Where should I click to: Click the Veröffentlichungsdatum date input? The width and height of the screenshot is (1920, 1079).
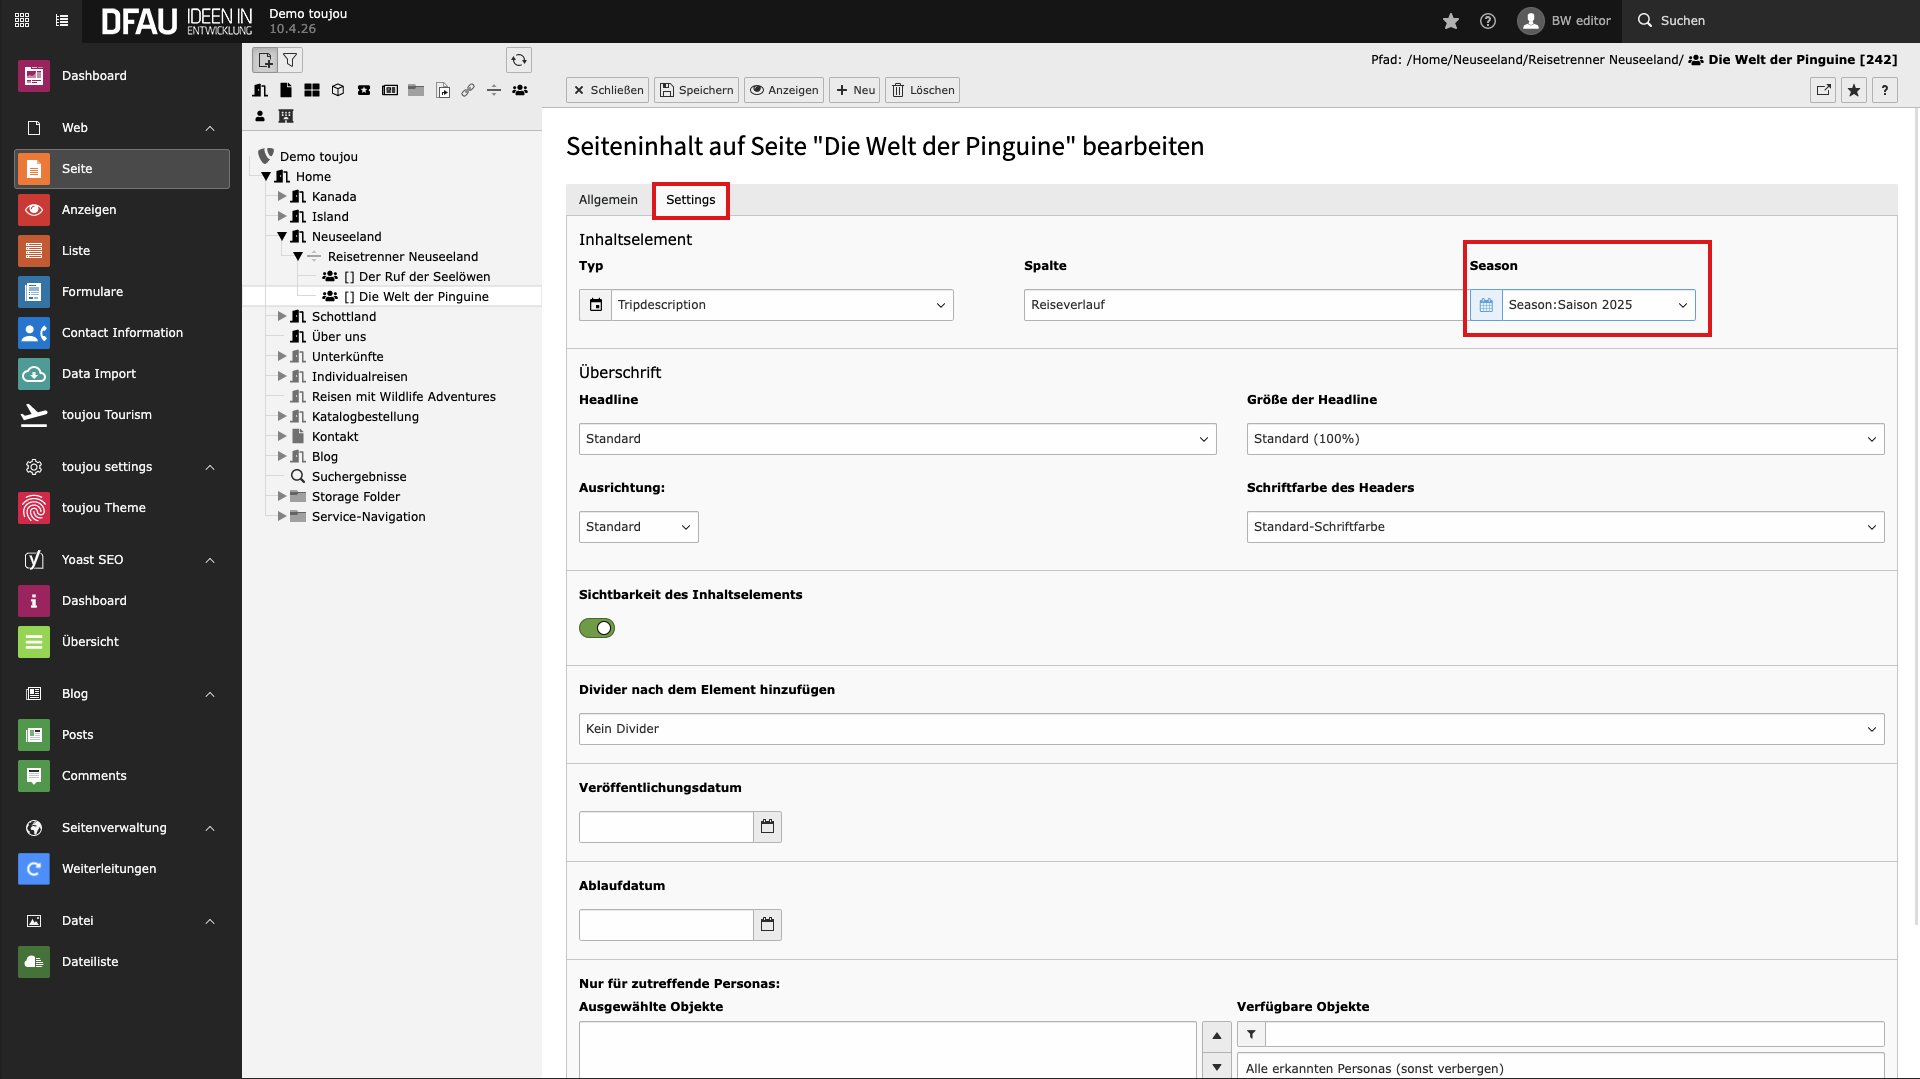click(x=666, y=827)
